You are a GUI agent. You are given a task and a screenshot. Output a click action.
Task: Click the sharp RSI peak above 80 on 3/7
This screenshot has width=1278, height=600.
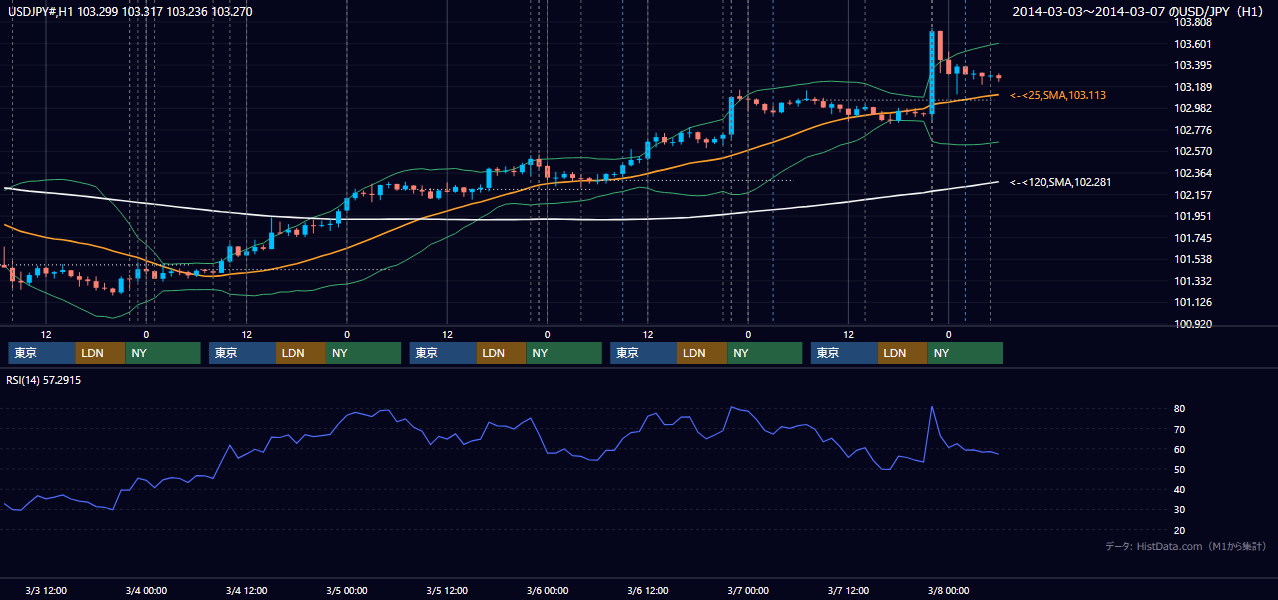[932, 408]
